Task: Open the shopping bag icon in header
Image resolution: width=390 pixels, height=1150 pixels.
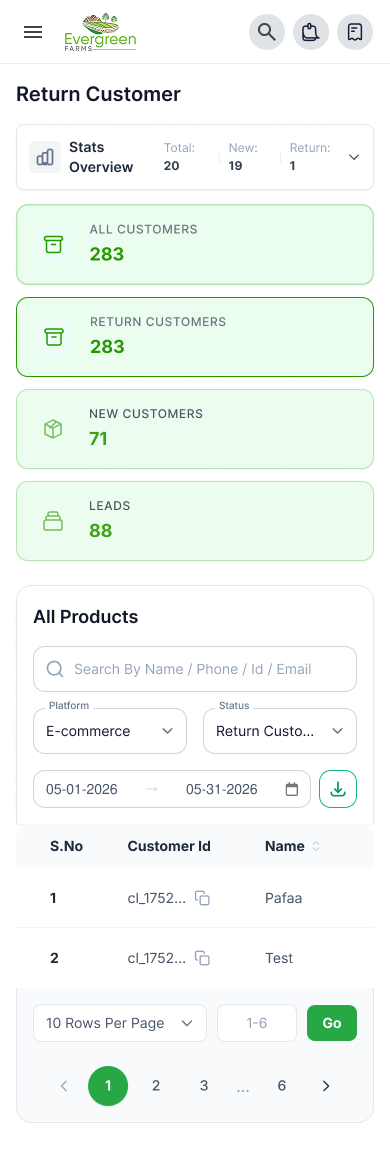Action: click(x=311, y=32)
